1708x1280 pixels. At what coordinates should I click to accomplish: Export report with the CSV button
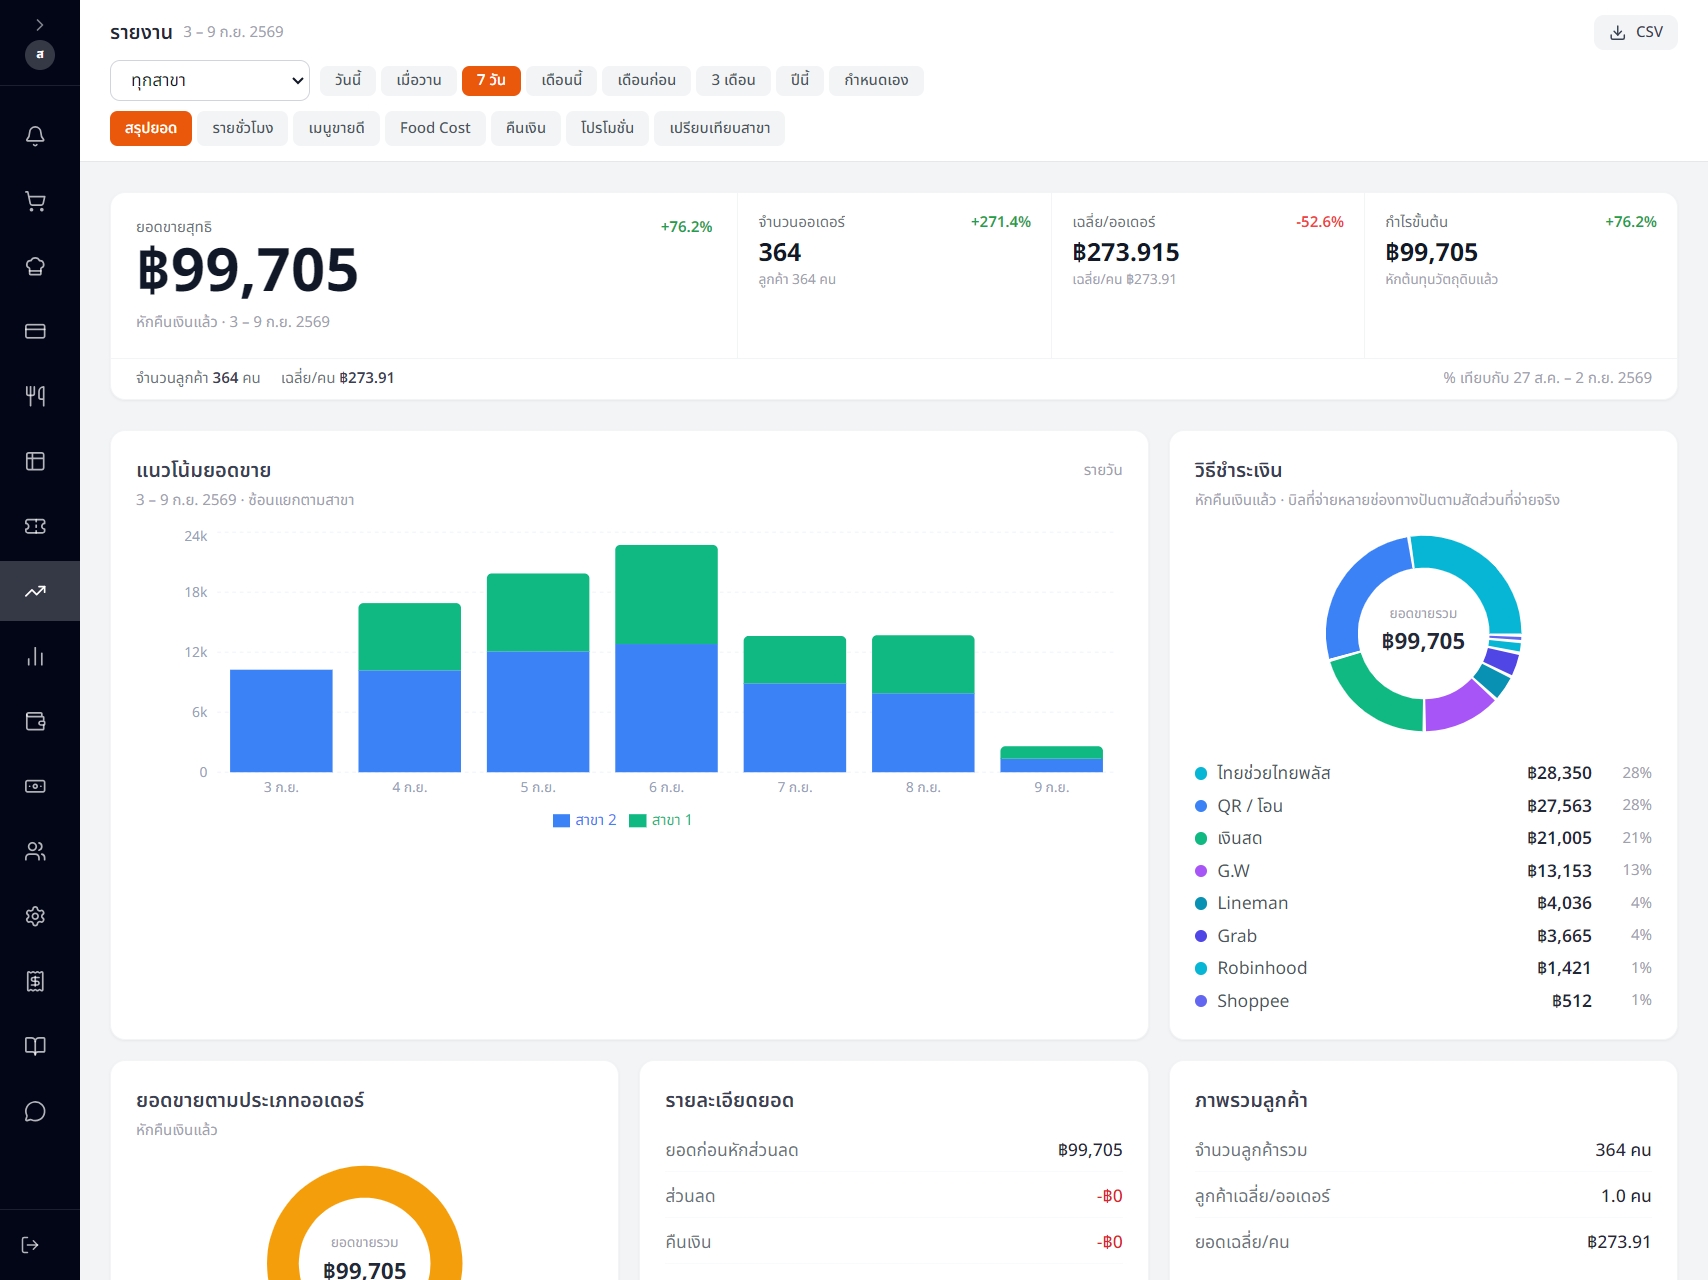(1636, 32)
